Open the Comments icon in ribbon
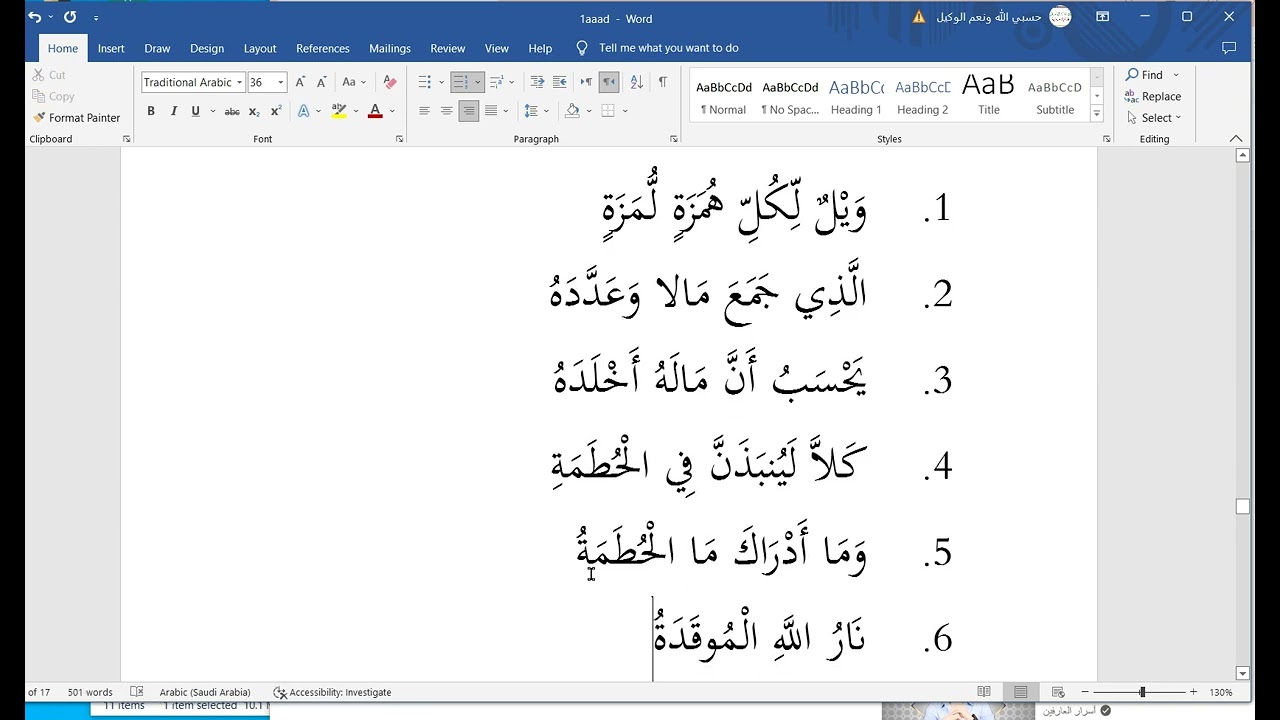This screenshot has height=720, width=1280. tap(1229, 48)
